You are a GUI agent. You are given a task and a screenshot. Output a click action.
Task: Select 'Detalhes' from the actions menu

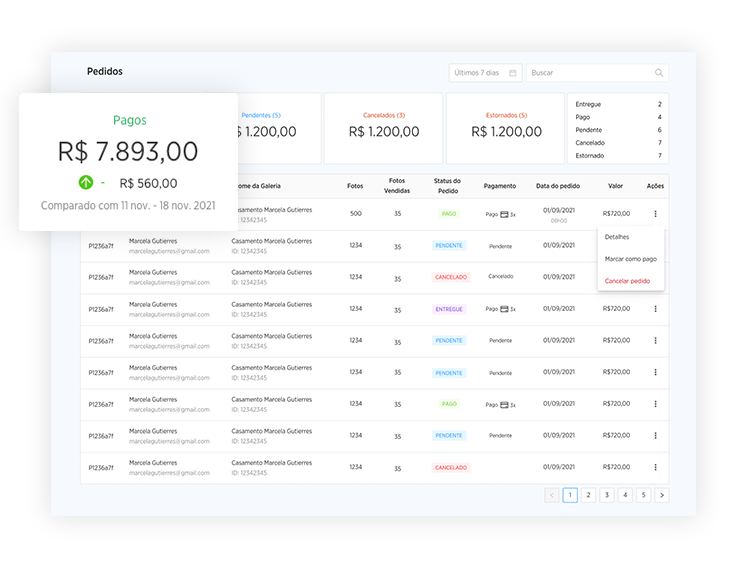pyautogui.click(x=617, y=237)
